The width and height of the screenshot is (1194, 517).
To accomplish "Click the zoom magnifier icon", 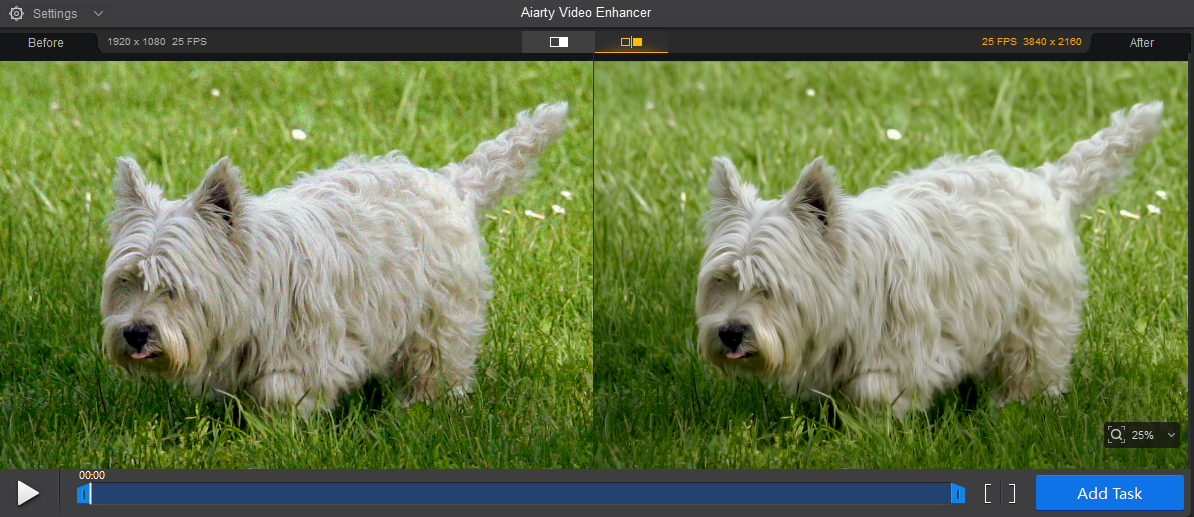I will [x=1117, y=435].
